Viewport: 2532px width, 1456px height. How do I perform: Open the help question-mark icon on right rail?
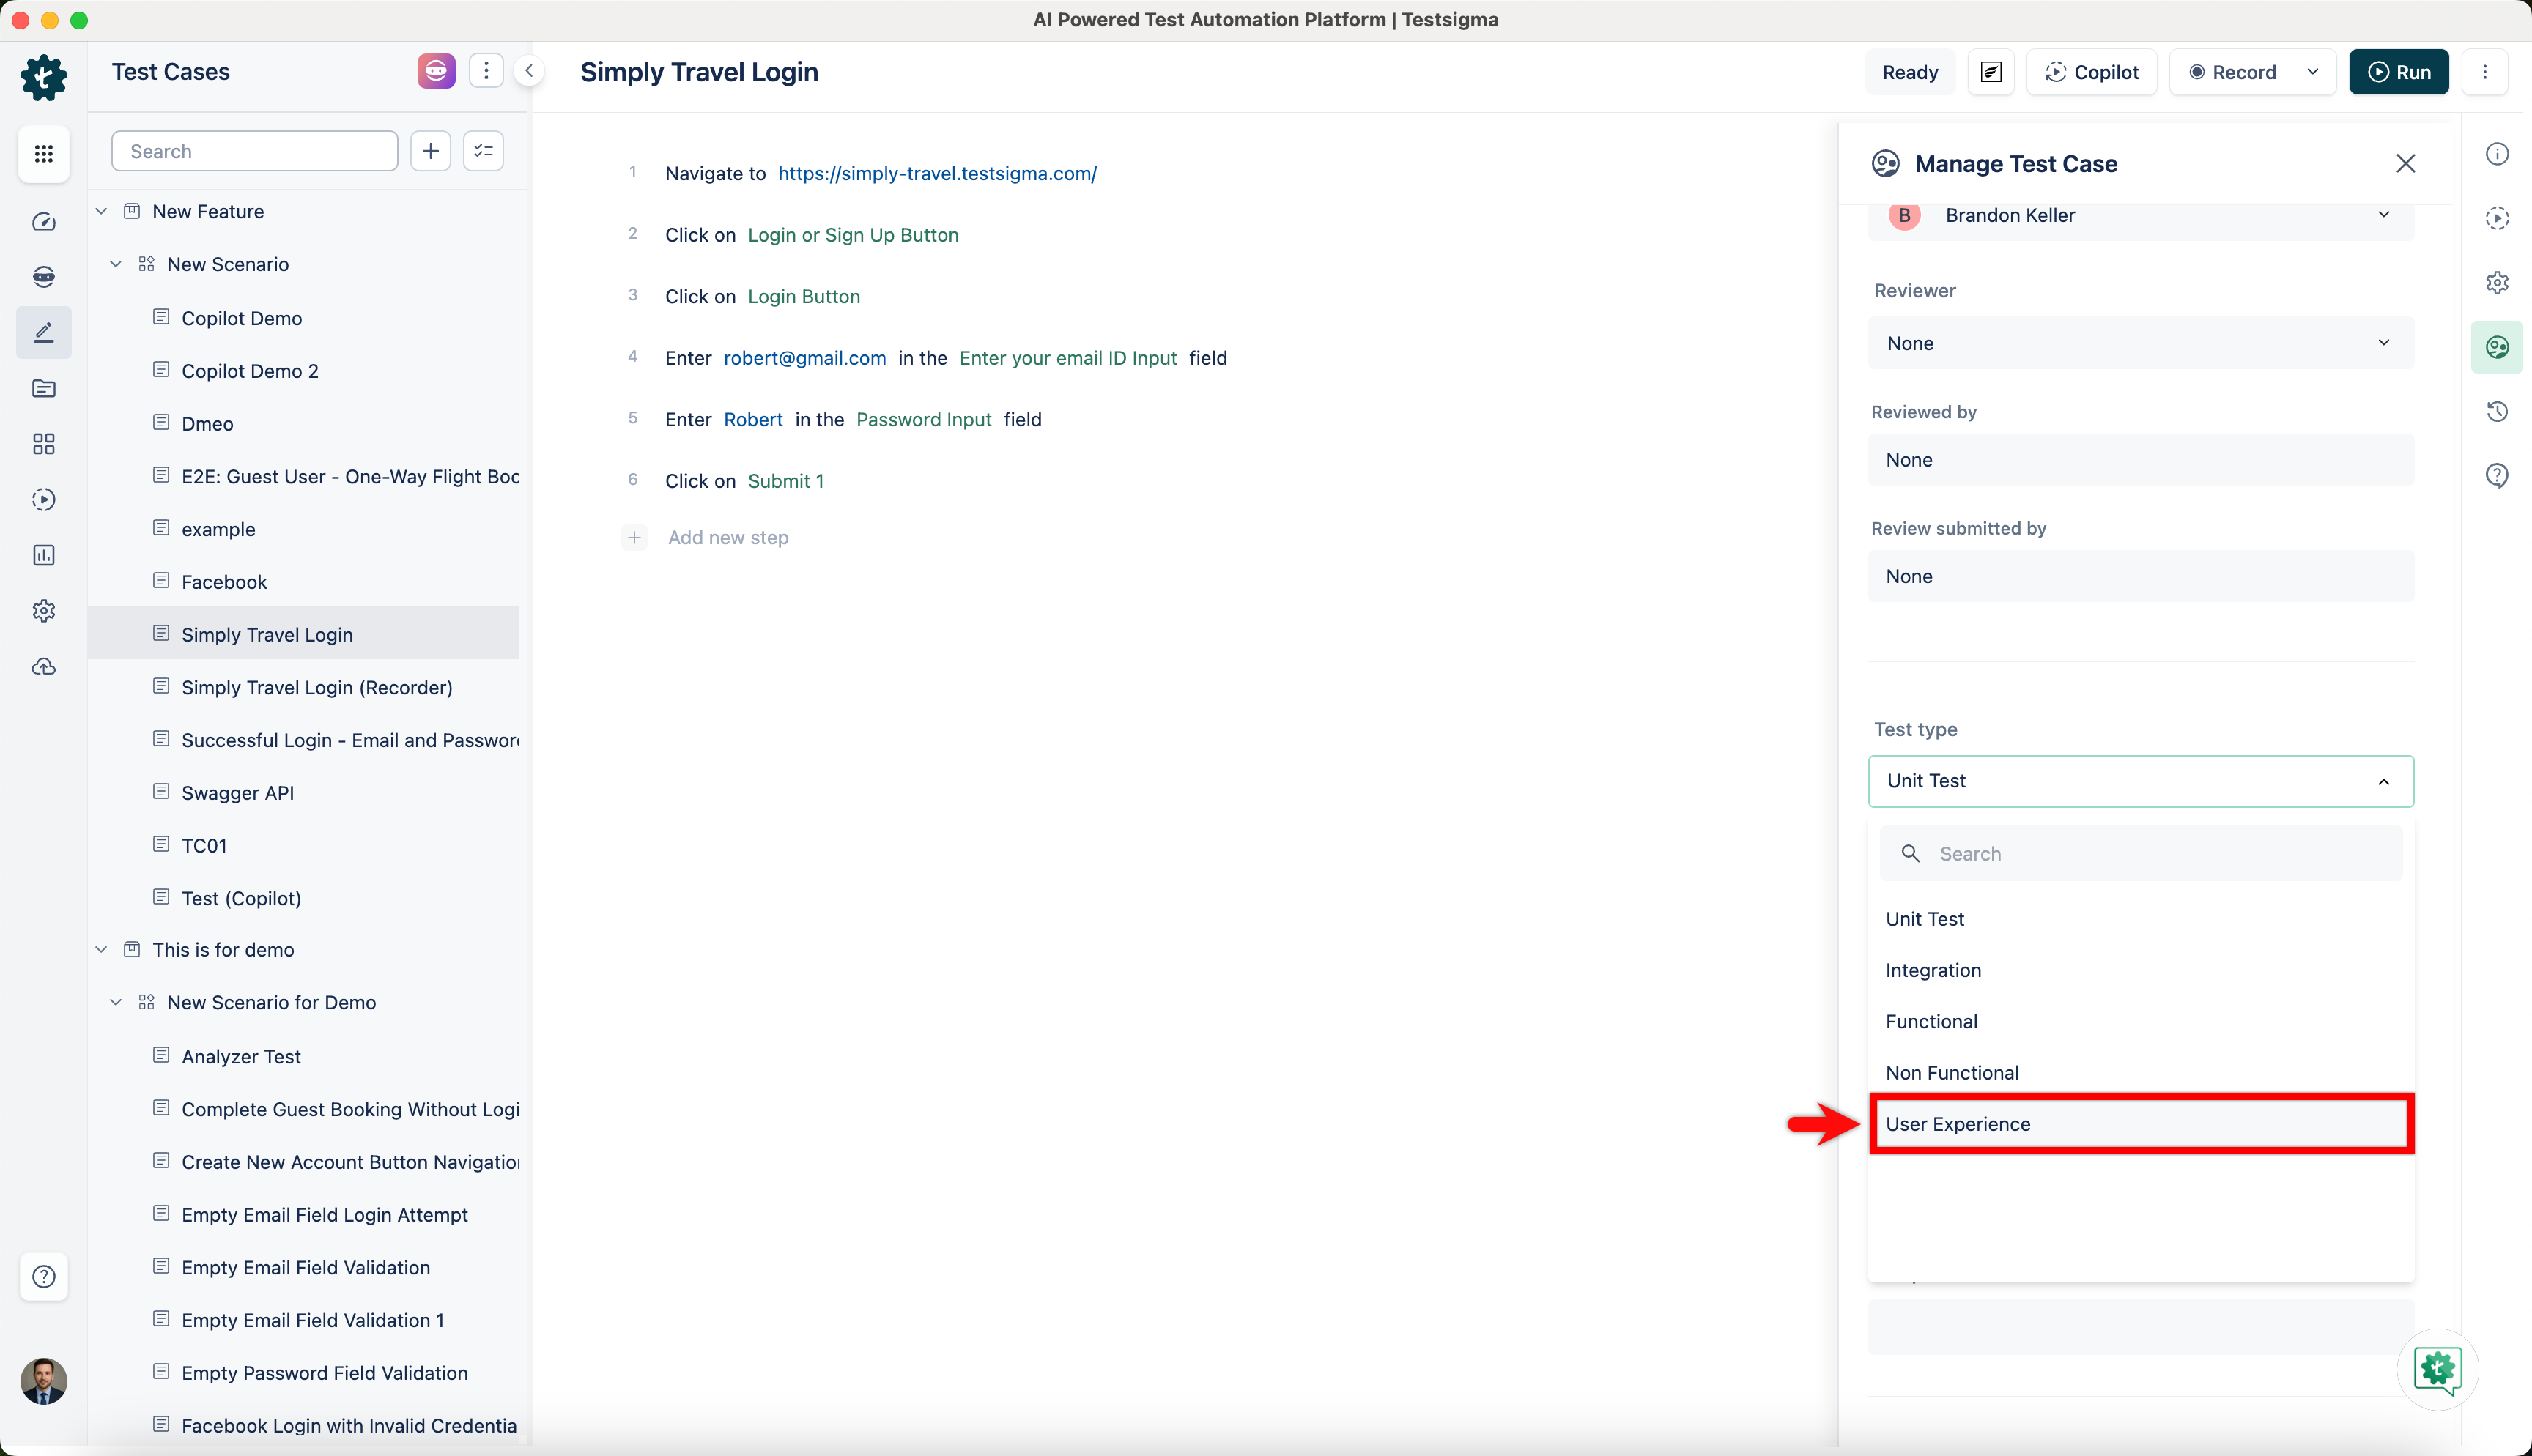click(2497, 475)
